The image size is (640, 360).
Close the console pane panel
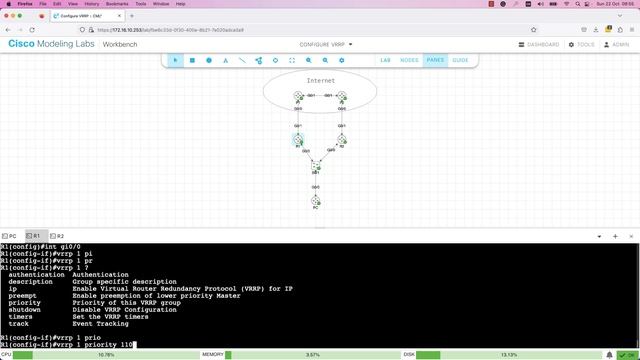(631, 236)
